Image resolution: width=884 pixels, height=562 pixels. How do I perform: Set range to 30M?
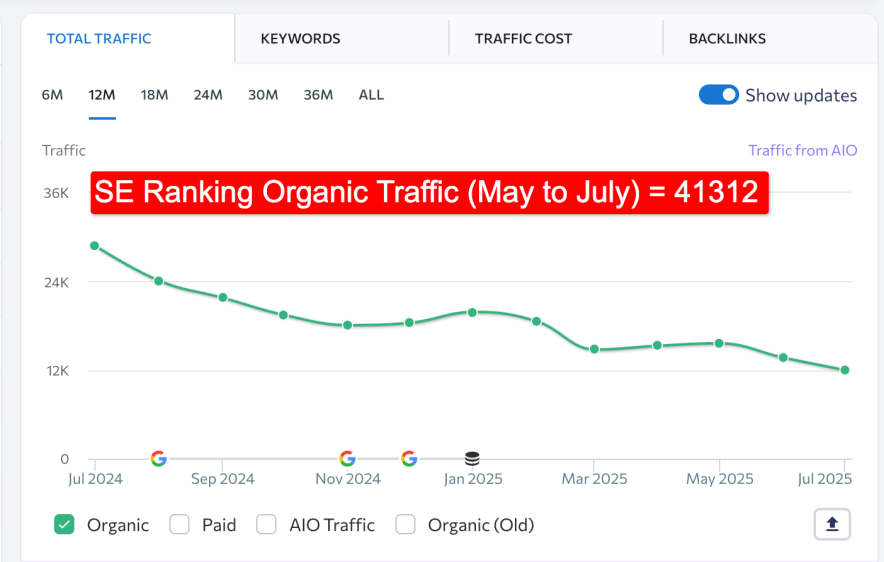point(263,95)
